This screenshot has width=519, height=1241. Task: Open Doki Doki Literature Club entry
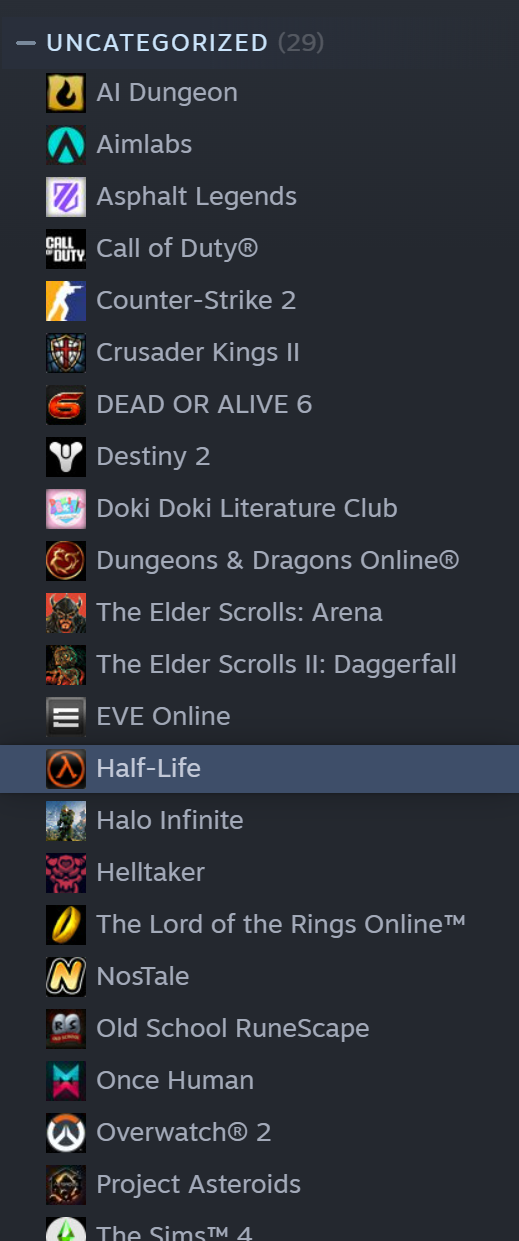coord(259,509)
